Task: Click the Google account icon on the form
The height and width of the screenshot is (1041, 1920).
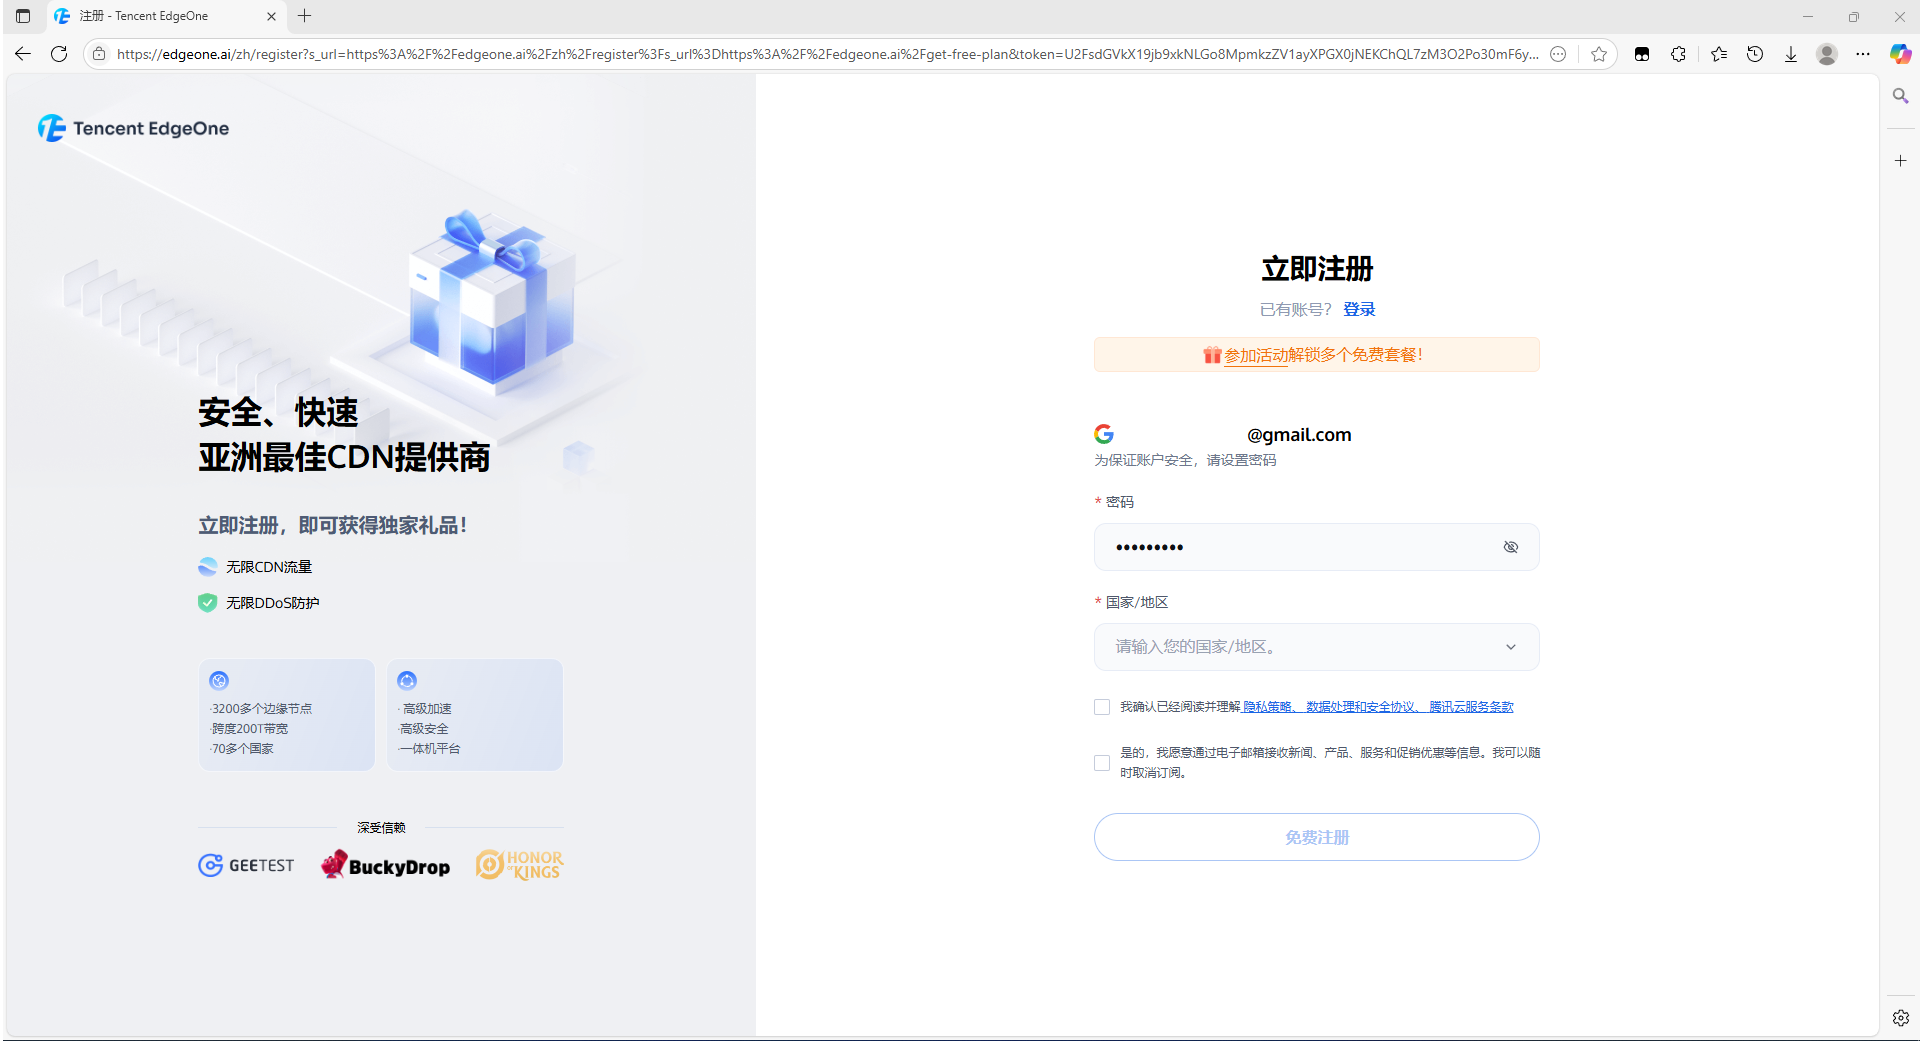Action: point(1103,434)
